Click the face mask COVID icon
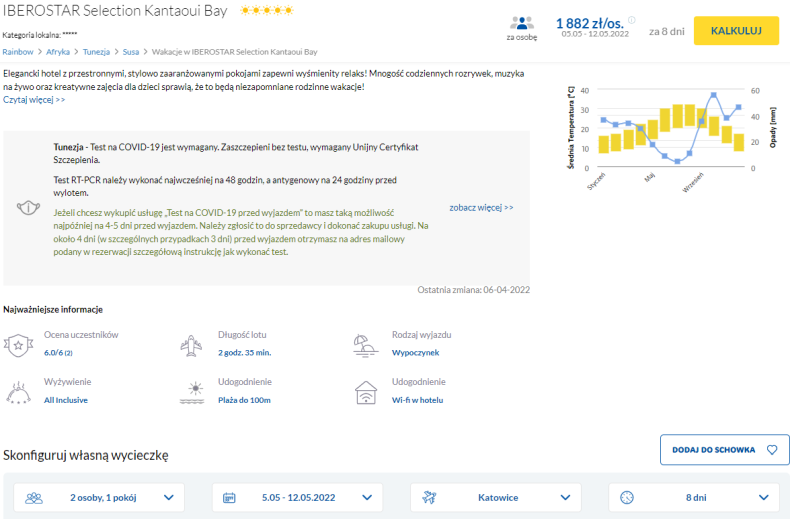This screenshot has width=790, height=519. [28, 207]
